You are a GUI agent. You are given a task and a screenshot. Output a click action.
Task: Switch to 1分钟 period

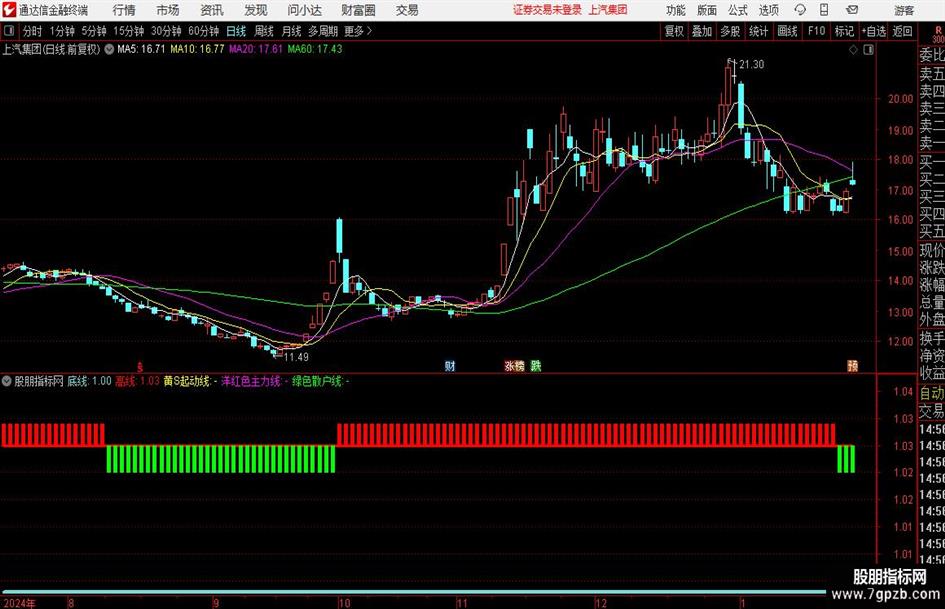pyautogui.click(x=61, y=31)
